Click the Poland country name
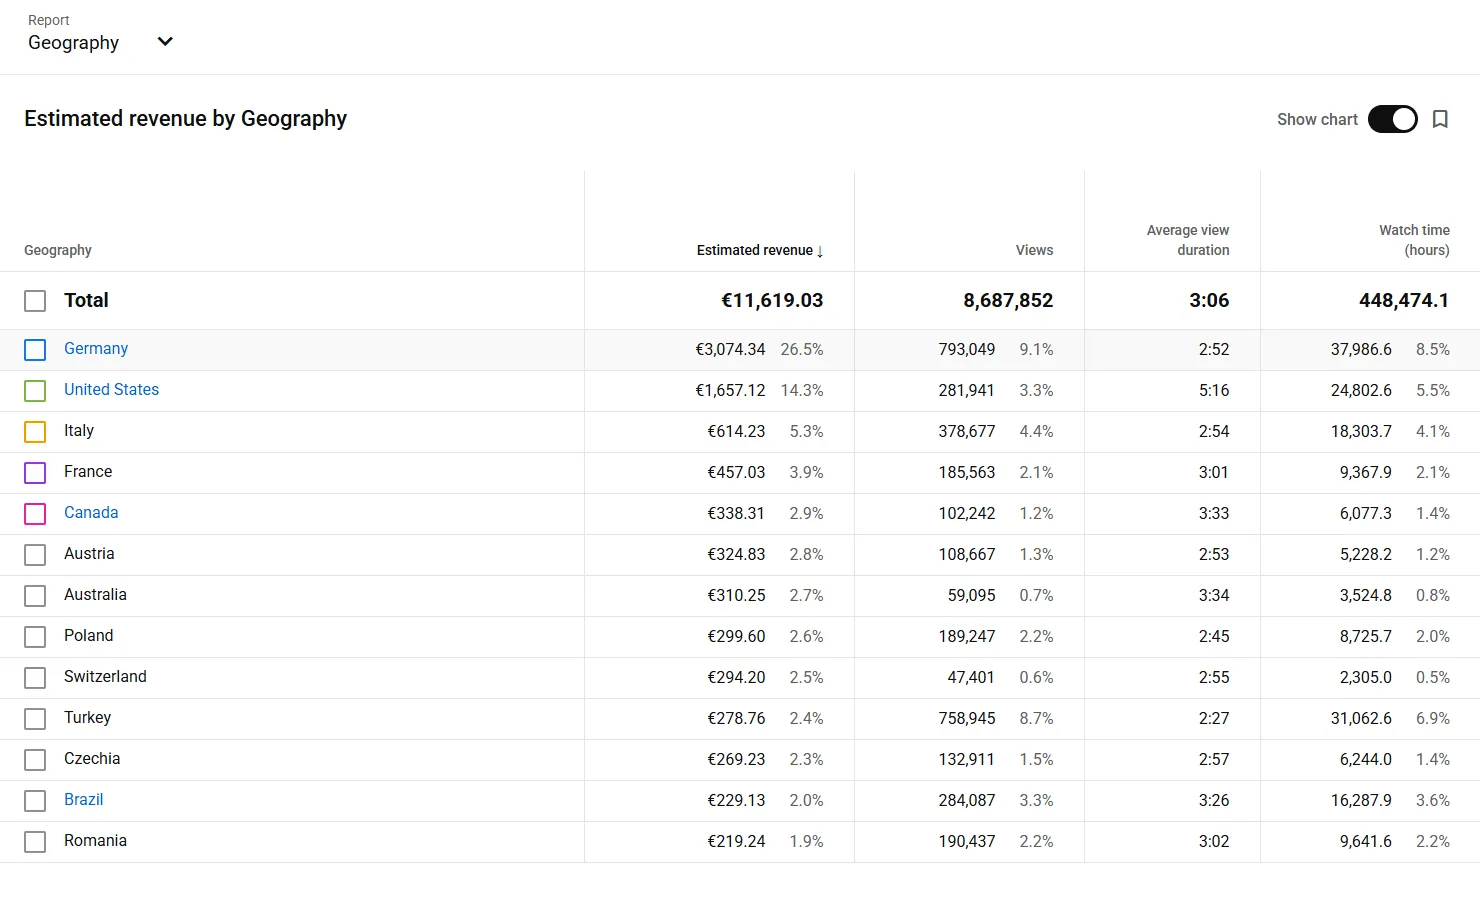Screen dimensions: 1480x907 click(x=89, y=636)
